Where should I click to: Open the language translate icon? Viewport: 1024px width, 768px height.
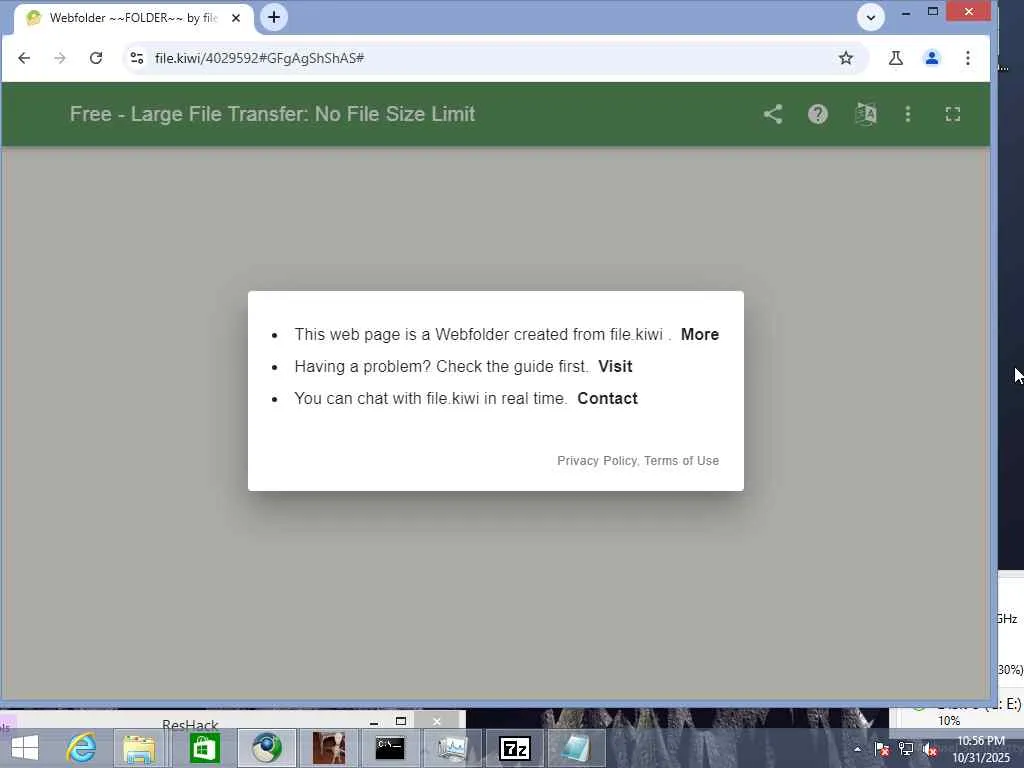coord(866,114)
